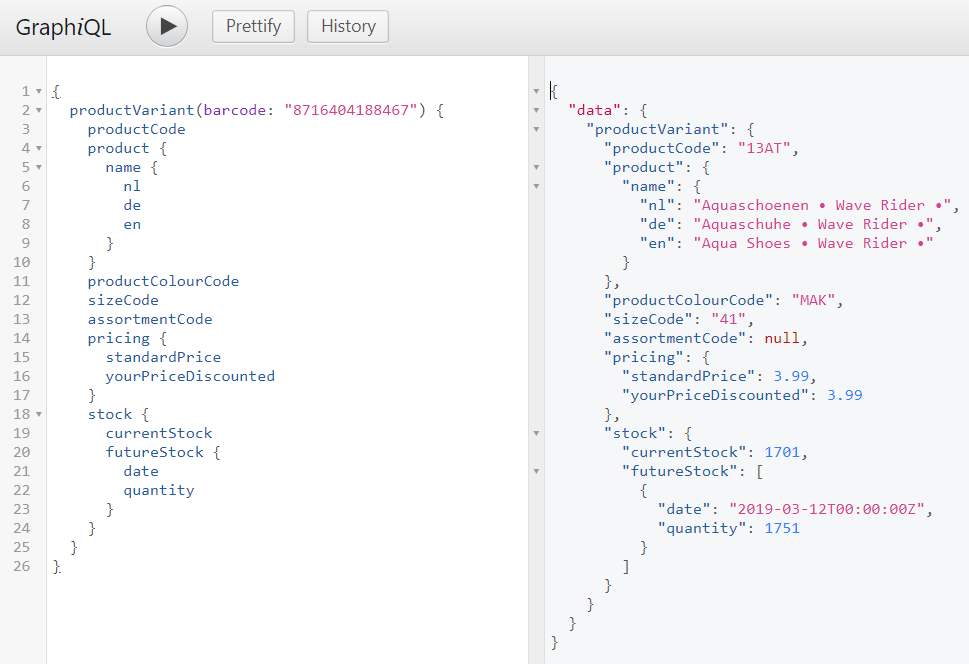Viewport: 969px width, 664px height.
Task: Collapse the "data" object in the response
Action: pos(536,111)
